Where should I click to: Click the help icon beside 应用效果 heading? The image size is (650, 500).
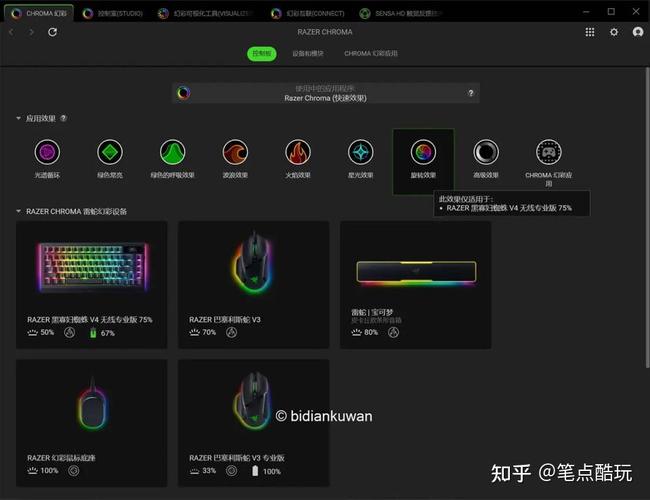[63, 118]
